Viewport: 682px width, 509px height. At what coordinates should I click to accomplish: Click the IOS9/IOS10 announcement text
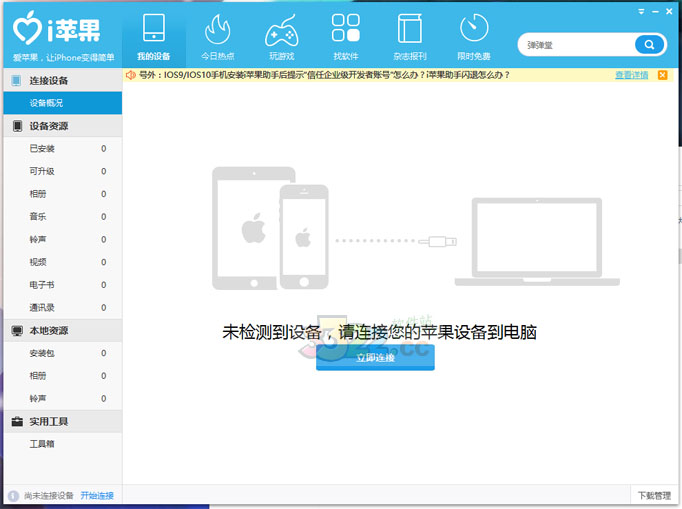tap(324, 75)
